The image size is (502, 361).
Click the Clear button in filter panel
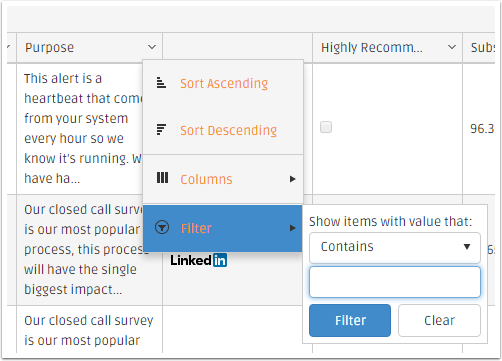click(x=439, y=320)
